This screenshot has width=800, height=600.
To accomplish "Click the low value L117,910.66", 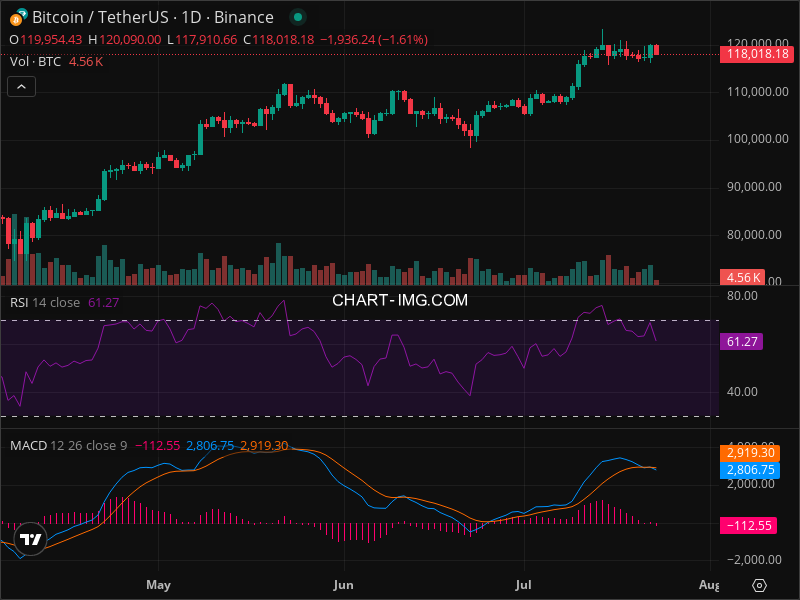I will click(x=202, y=40).
